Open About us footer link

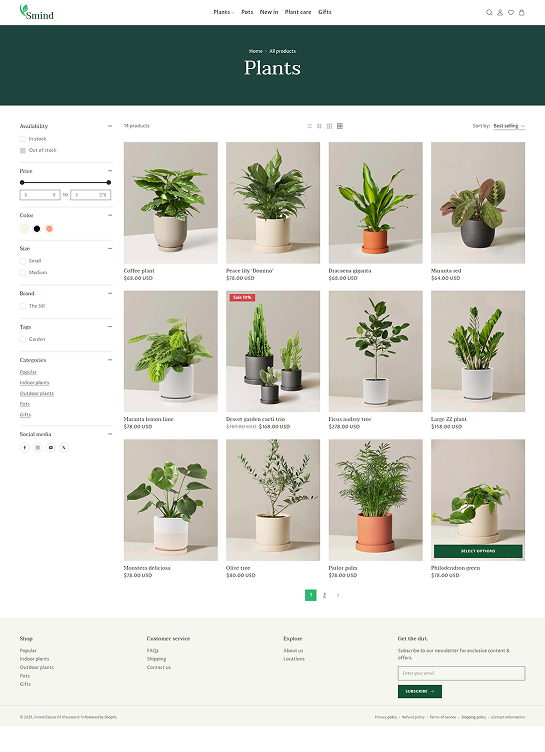(x=293, y=651)
